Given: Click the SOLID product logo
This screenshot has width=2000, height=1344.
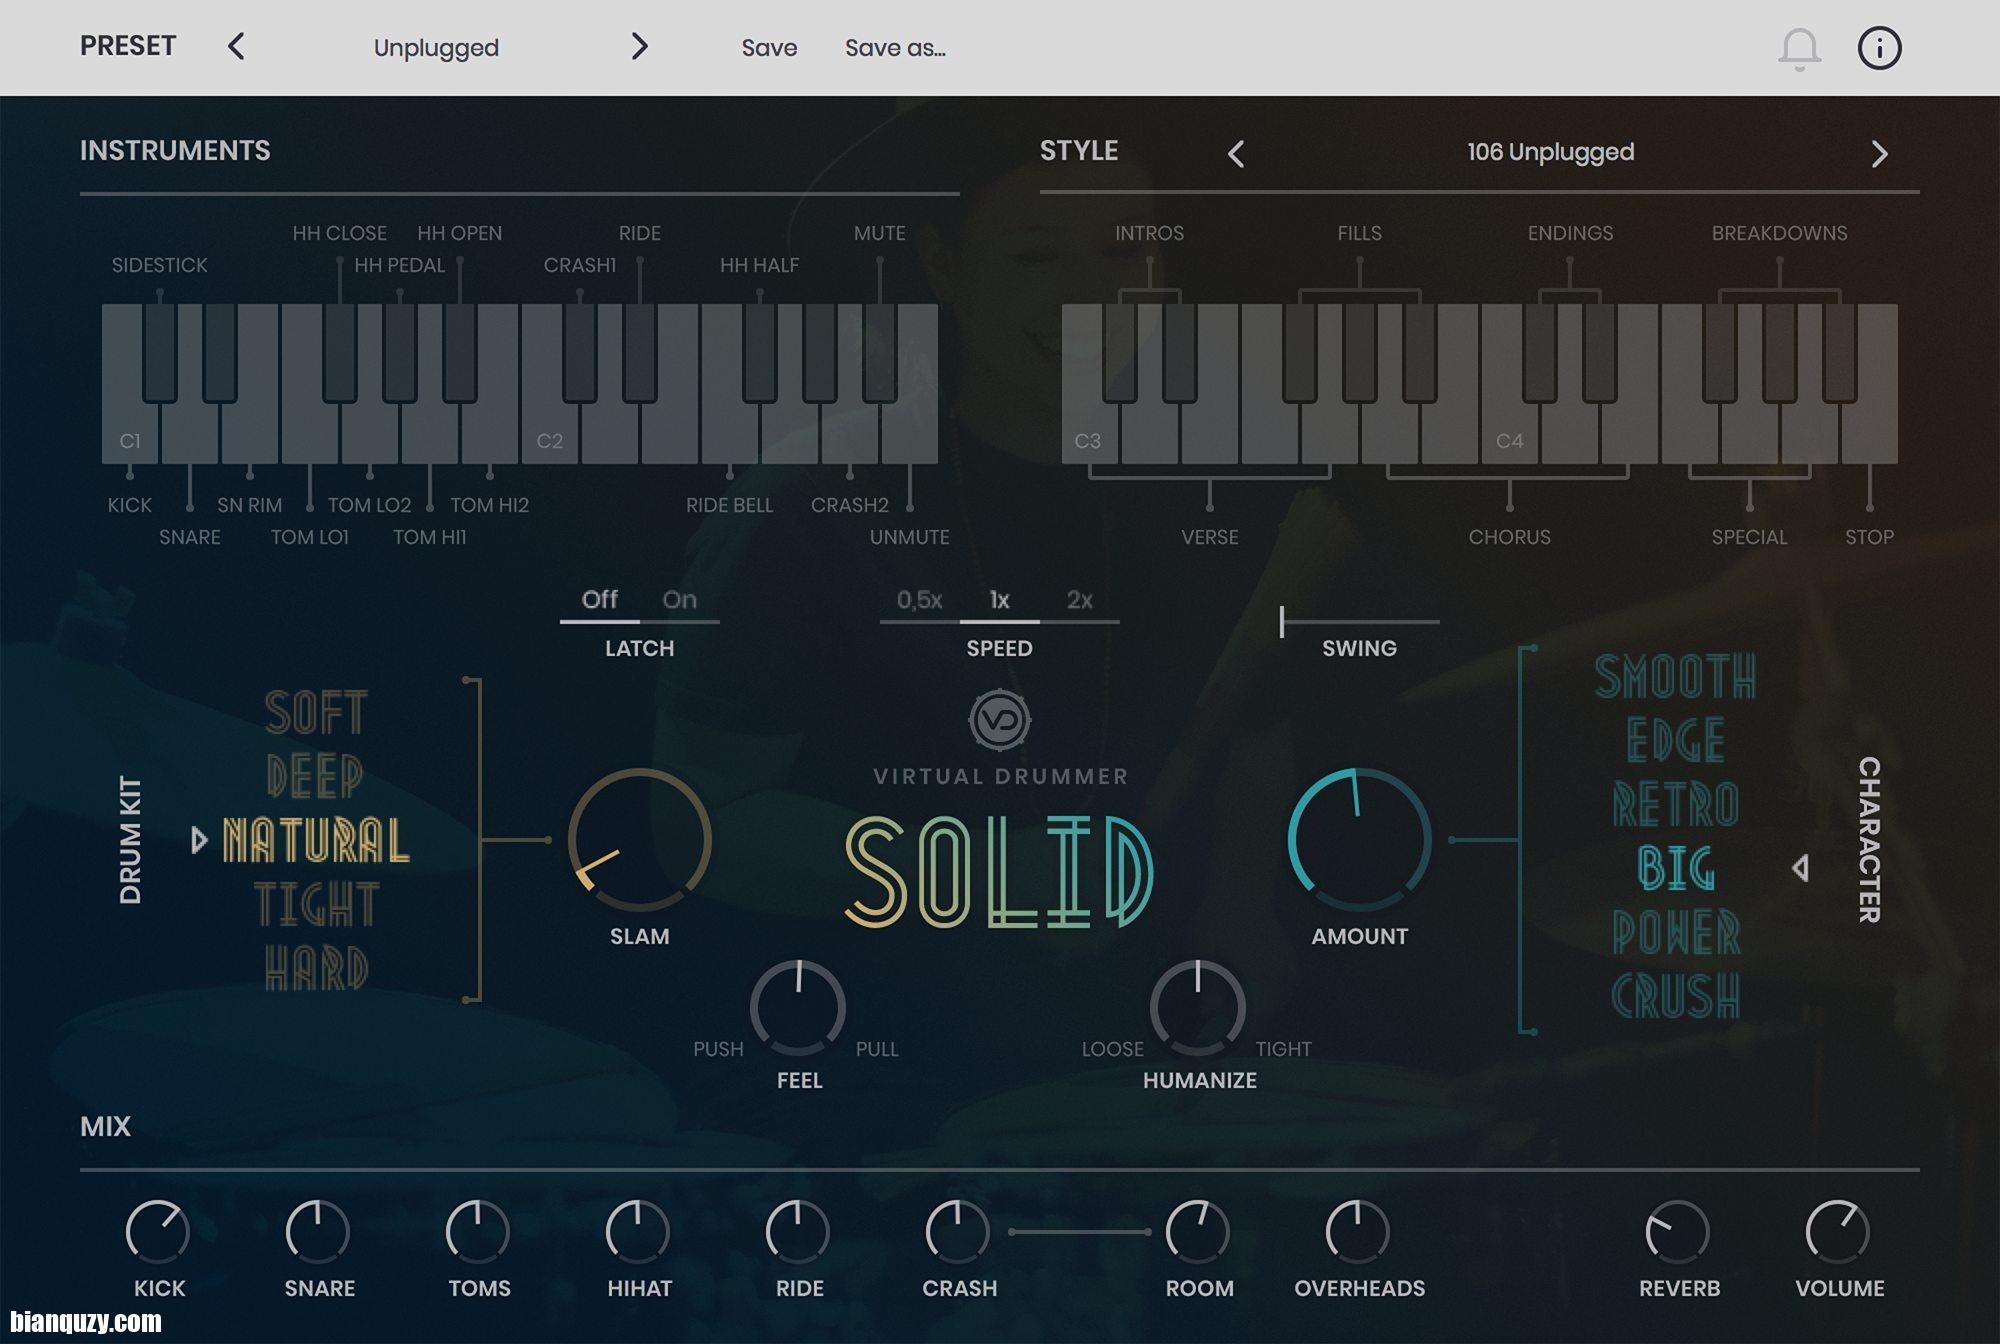Looking at the screenshot, I should click(x=999, y=872).
